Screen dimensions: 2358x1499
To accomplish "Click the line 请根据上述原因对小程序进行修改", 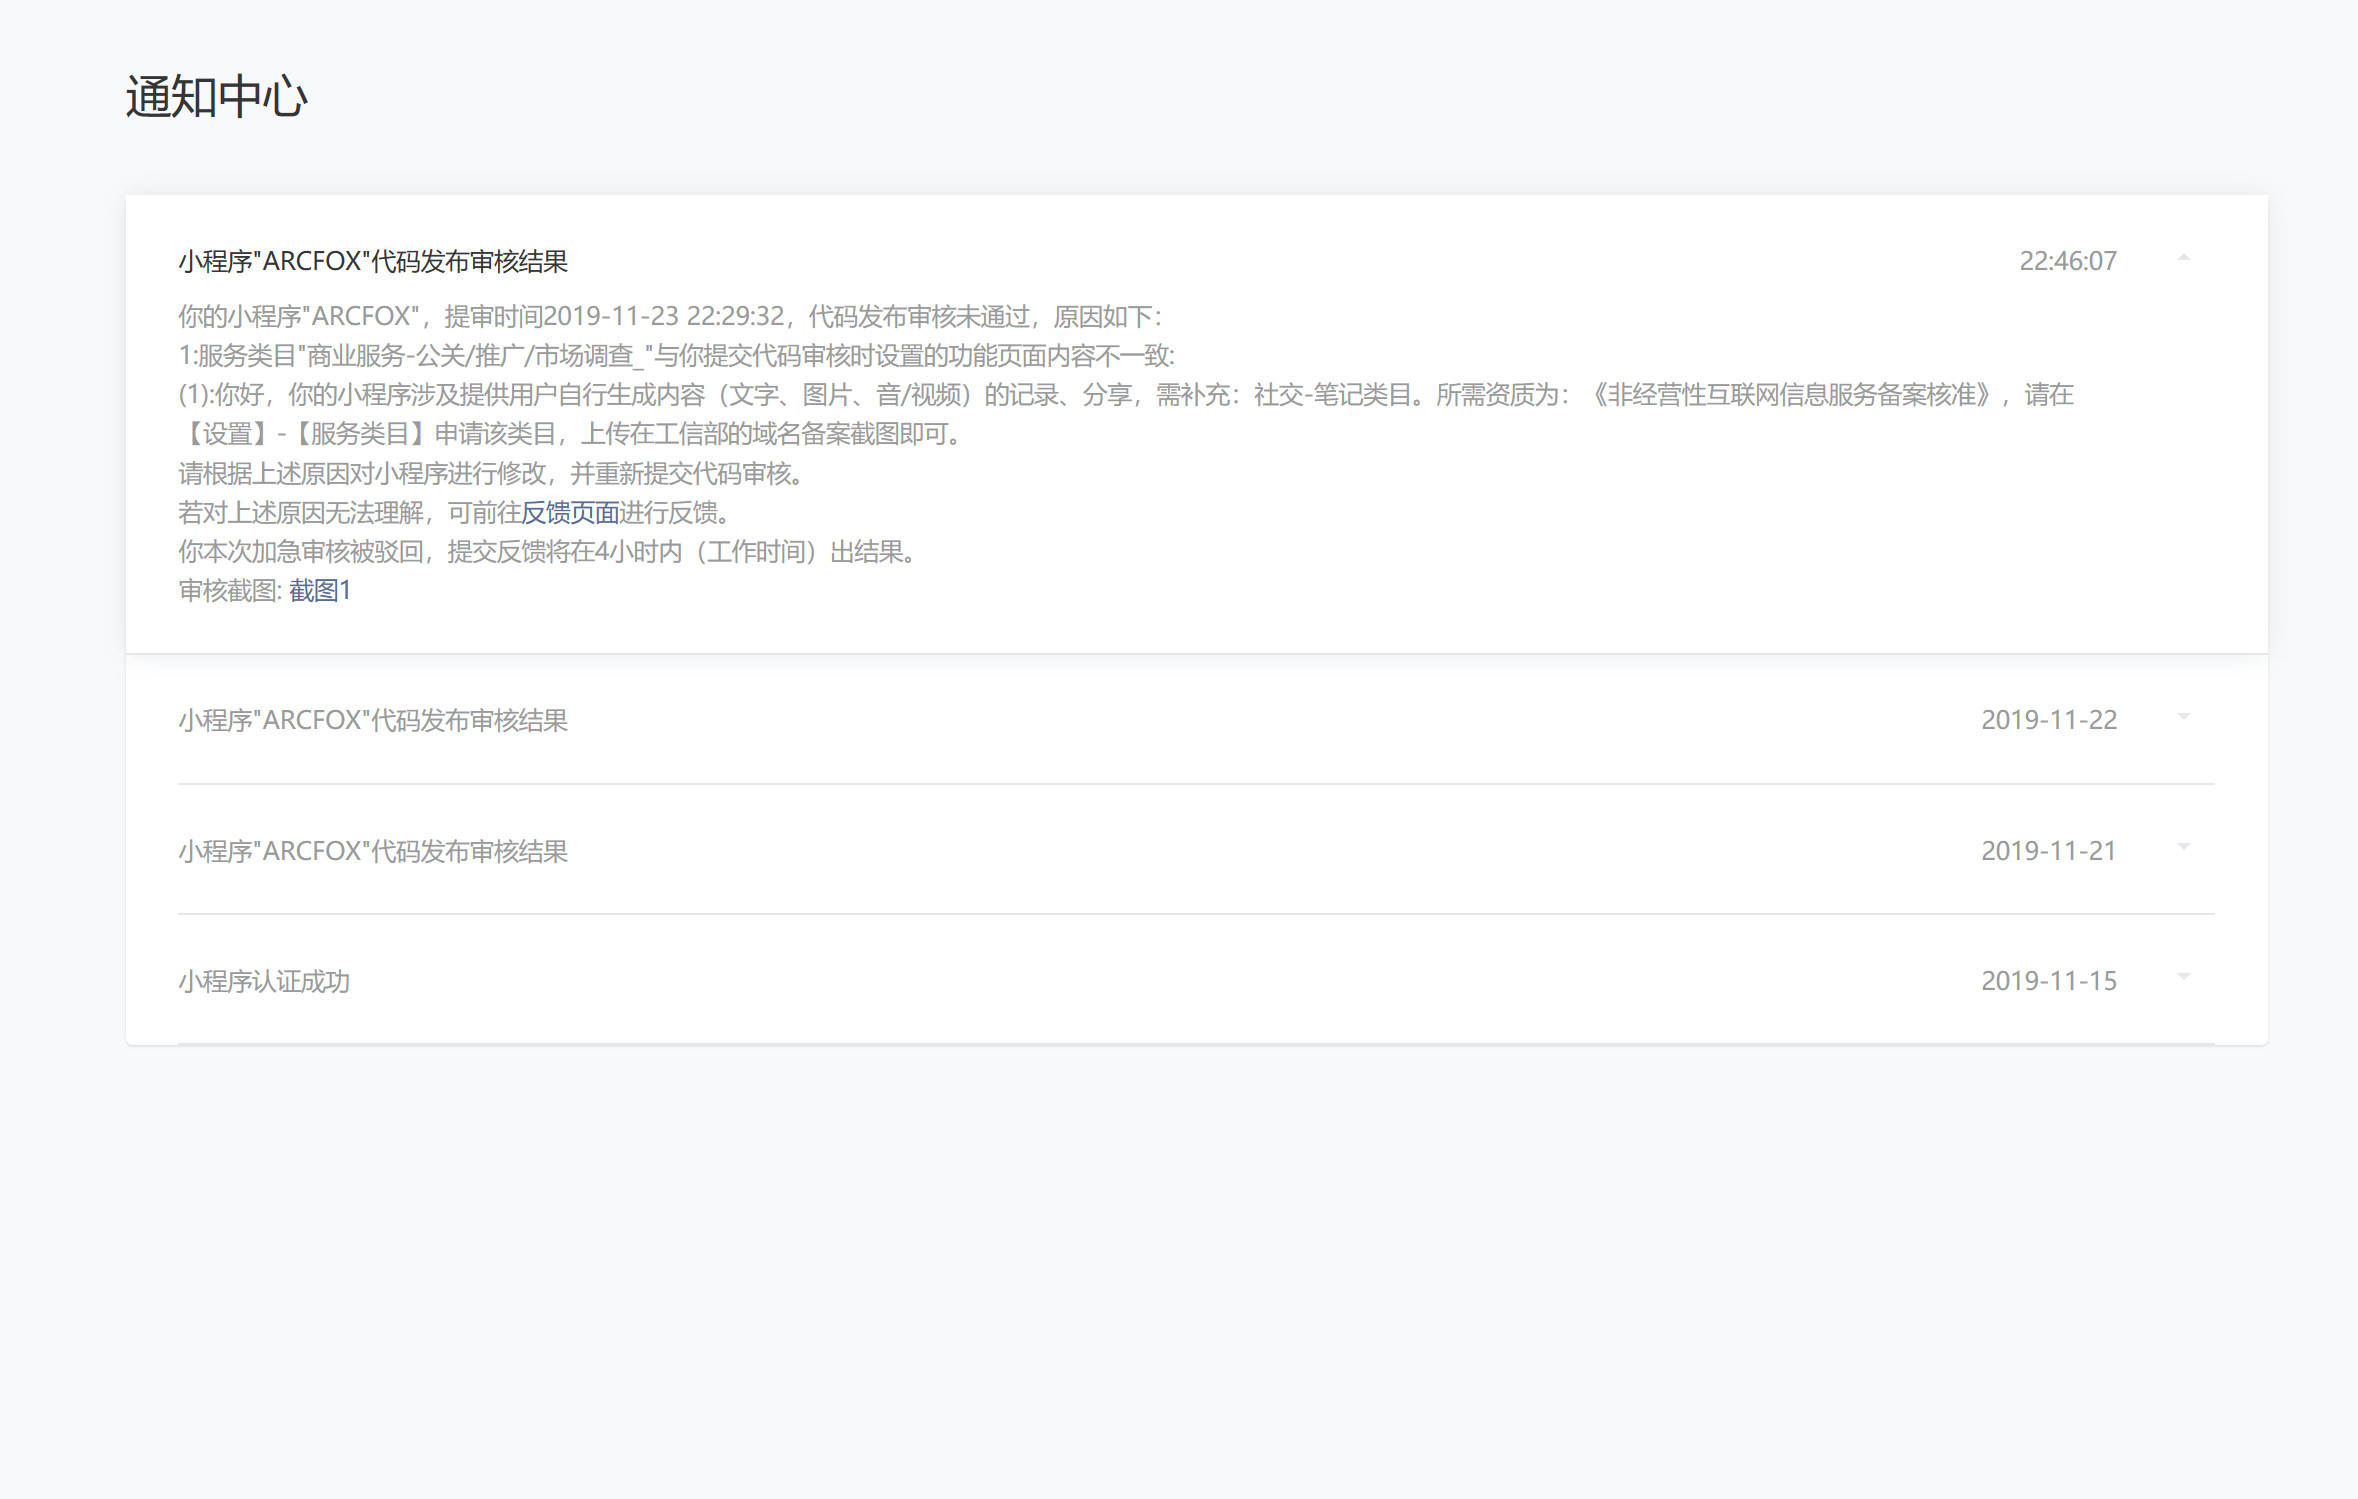I will pyautogui.click(x=493, y=474).
